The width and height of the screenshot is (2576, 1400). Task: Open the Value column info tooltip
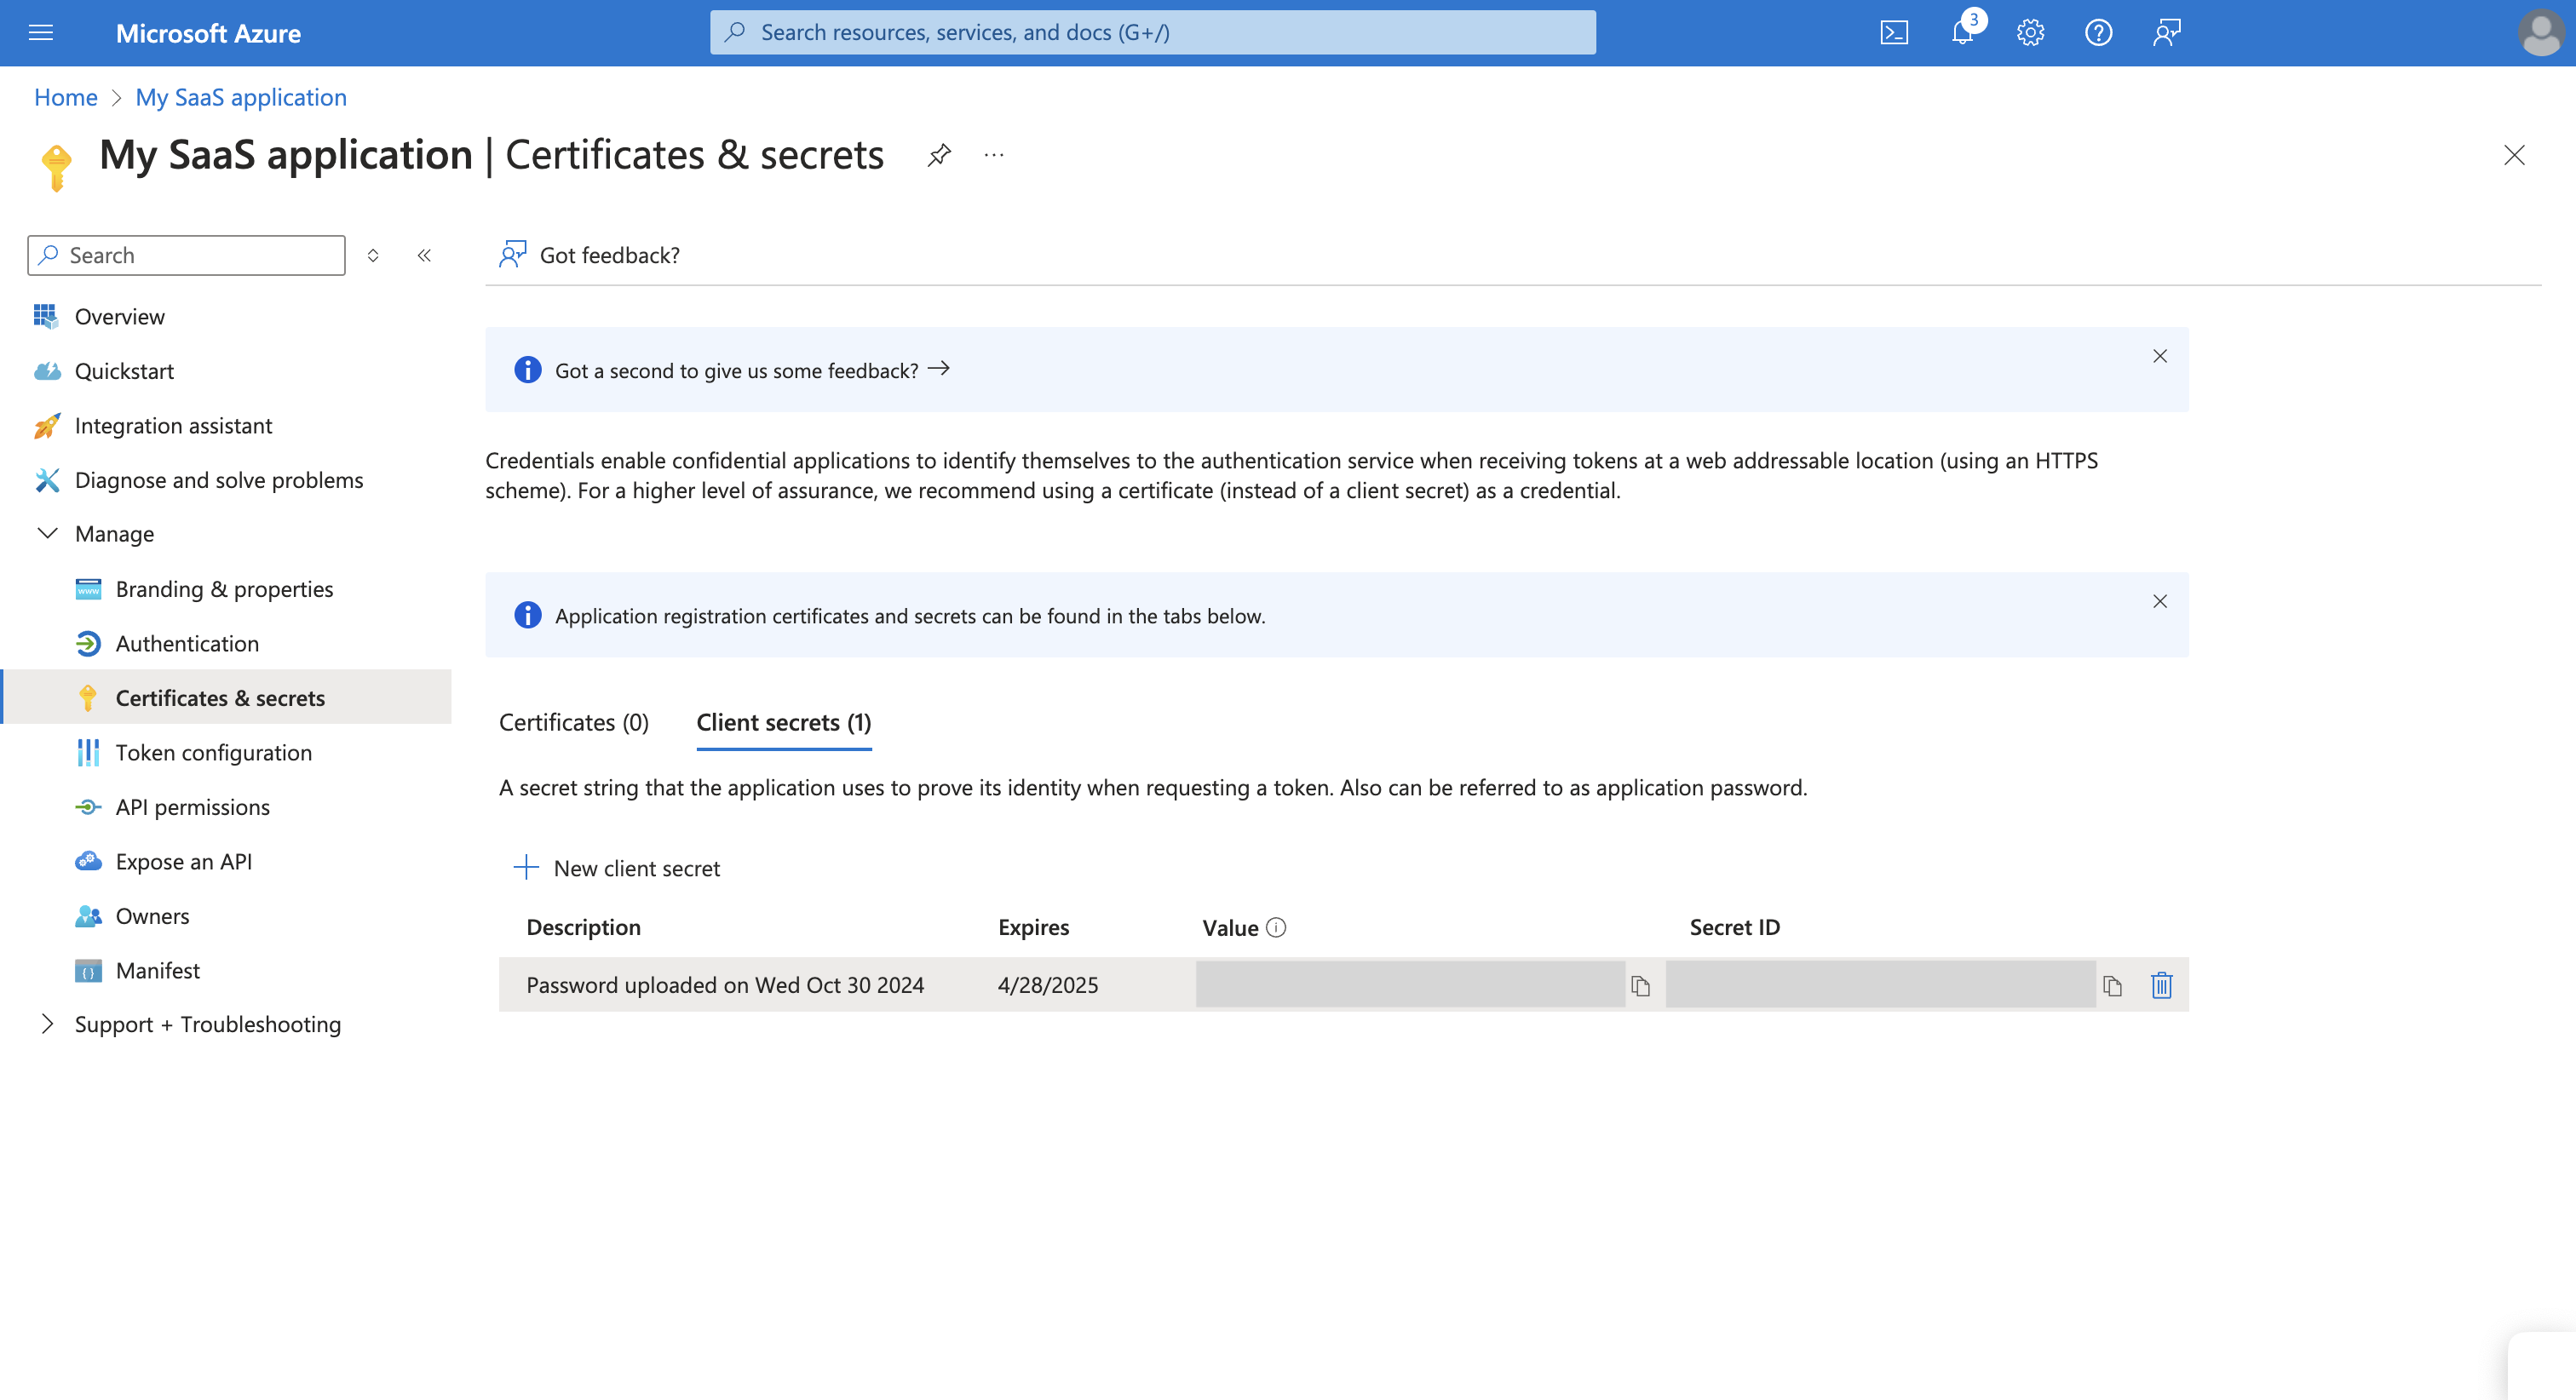tap(1276, 927)
